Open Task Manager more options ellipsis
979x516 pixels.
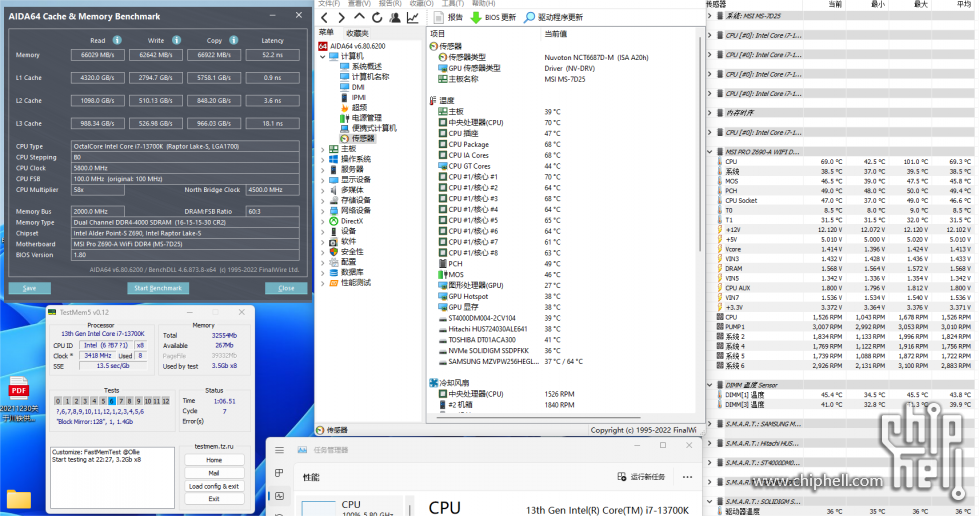coord(687,477)
